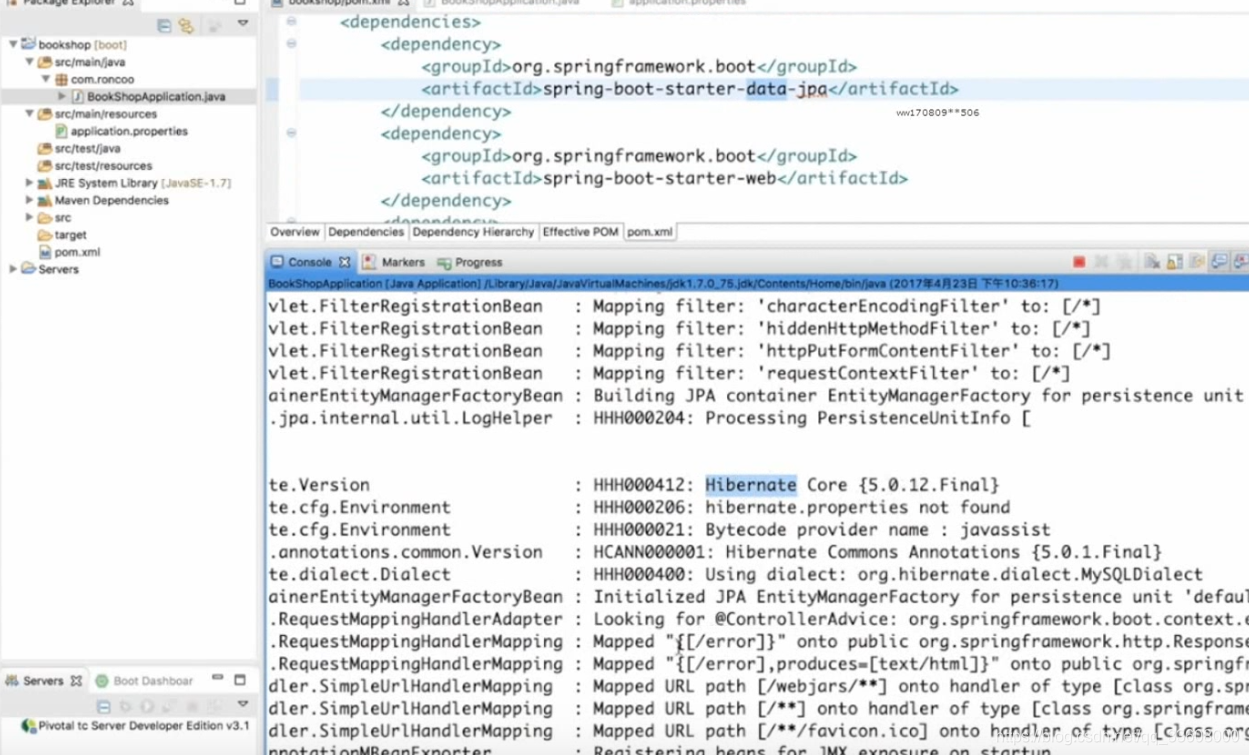Click the Remove All Terminated Launches icon
This screenshot has width=1249, height=755.
click(x=1124, y=262)
